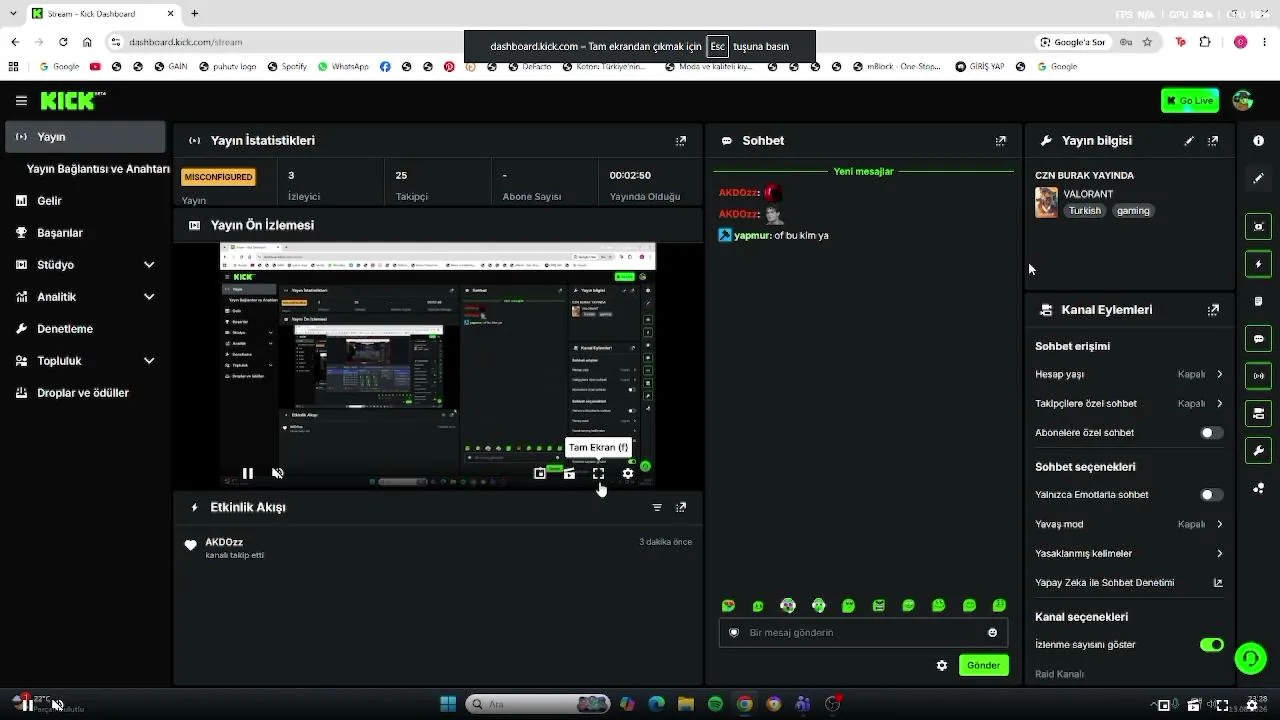Image resolution: width=1280 pixels, height=720 pixels.
Task: Open the Etkinlik Akışı filter icon
Action: click(657, 507)
